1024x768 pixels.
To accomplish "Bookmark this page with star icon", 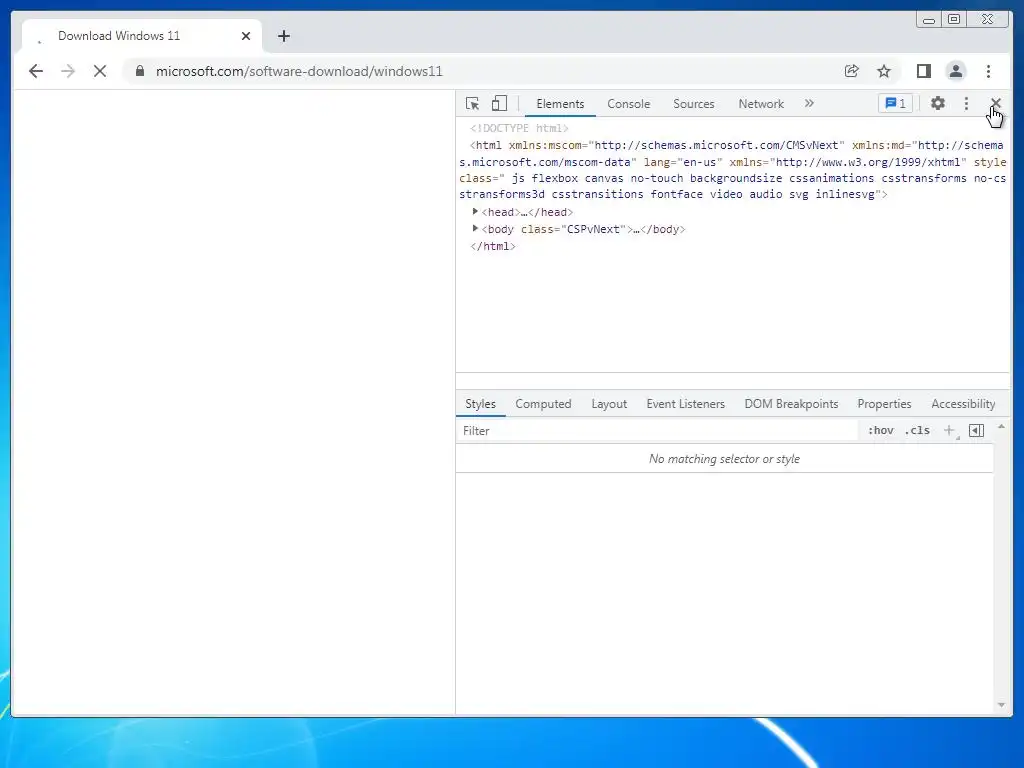I will coord(884,71).
